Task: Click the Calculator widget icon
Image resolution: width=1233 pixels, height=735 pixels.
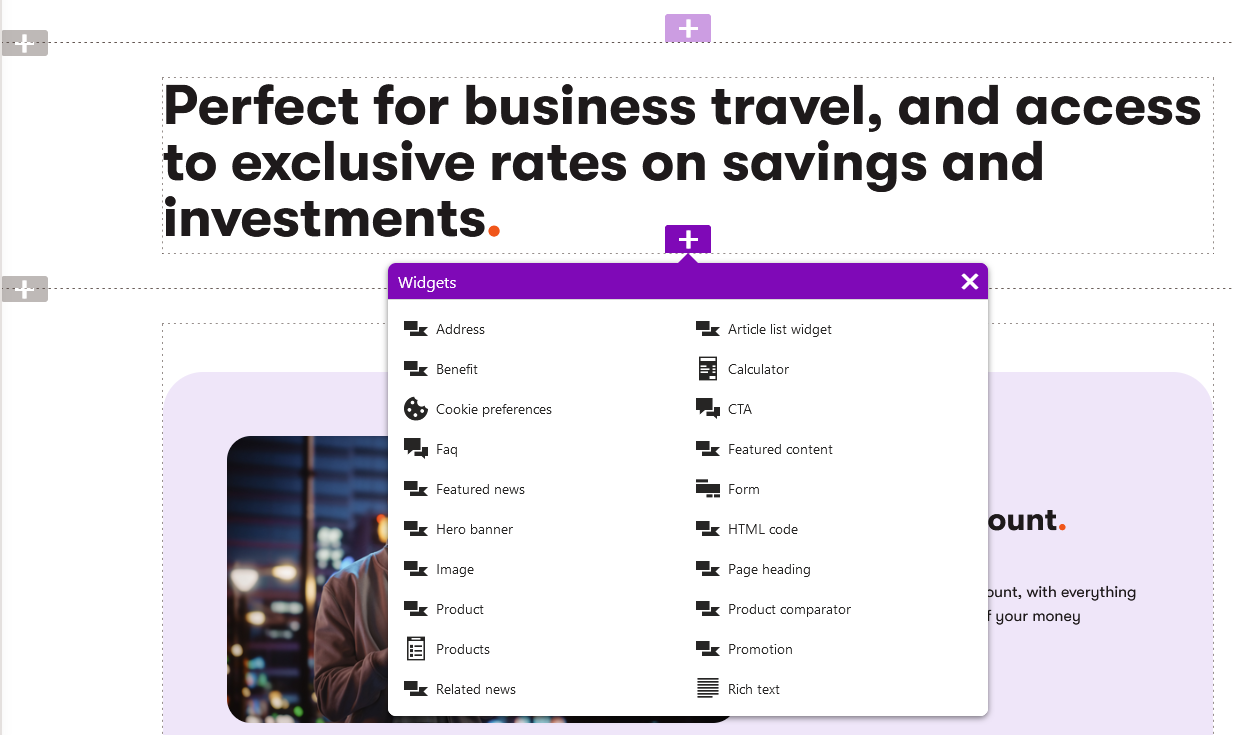Action: point(708,369)
